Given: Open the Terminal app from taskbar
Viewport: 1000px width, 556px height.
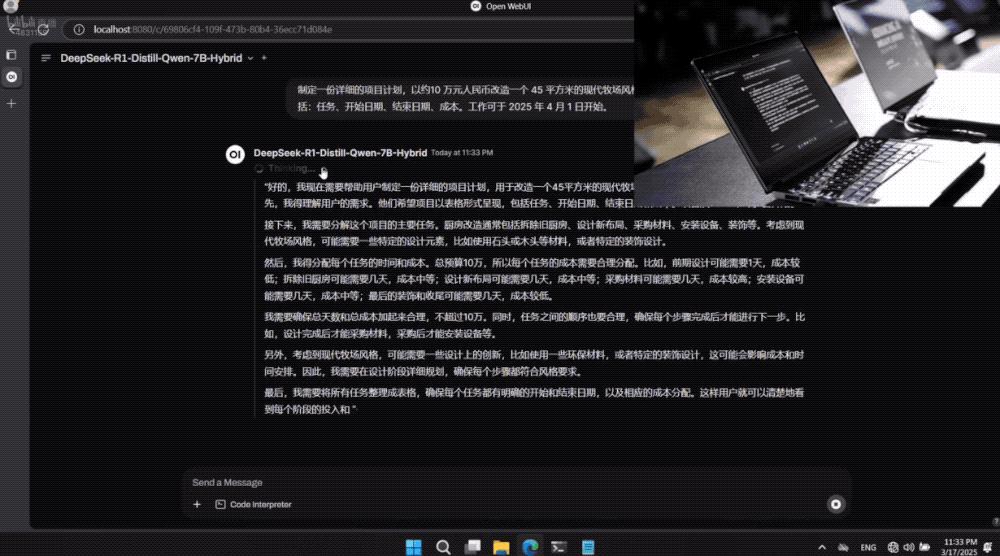Looking at the screenshot, I should coord(560,547).
